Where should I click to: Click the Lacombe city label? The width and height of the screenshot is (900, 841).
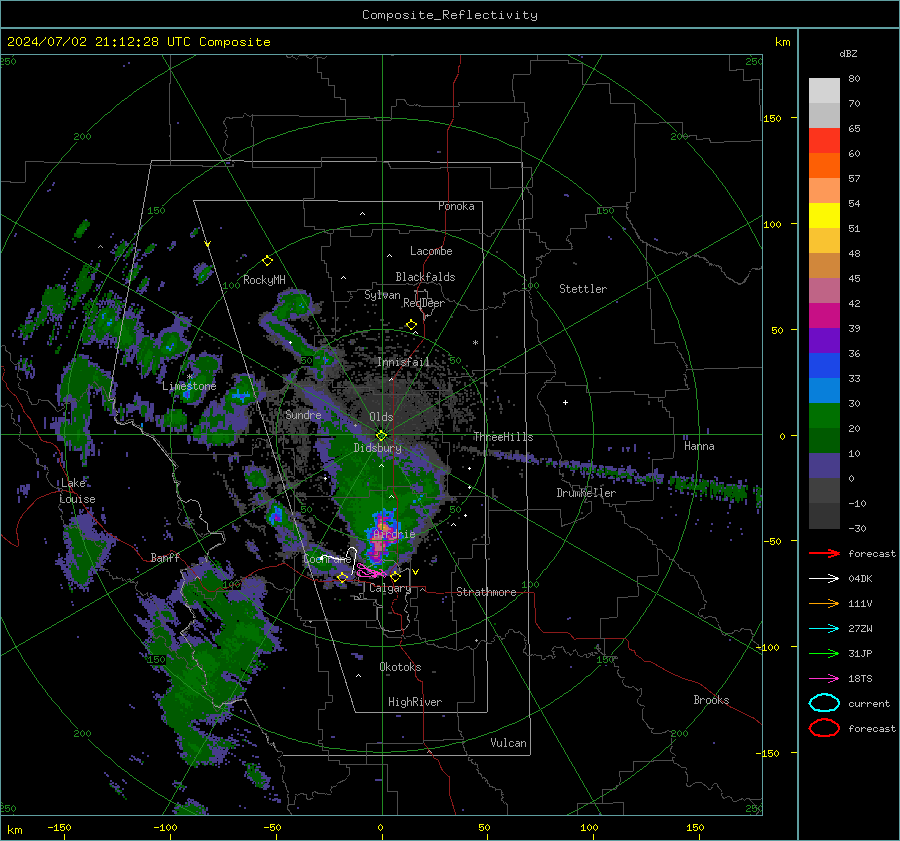[x=431, y=251]
